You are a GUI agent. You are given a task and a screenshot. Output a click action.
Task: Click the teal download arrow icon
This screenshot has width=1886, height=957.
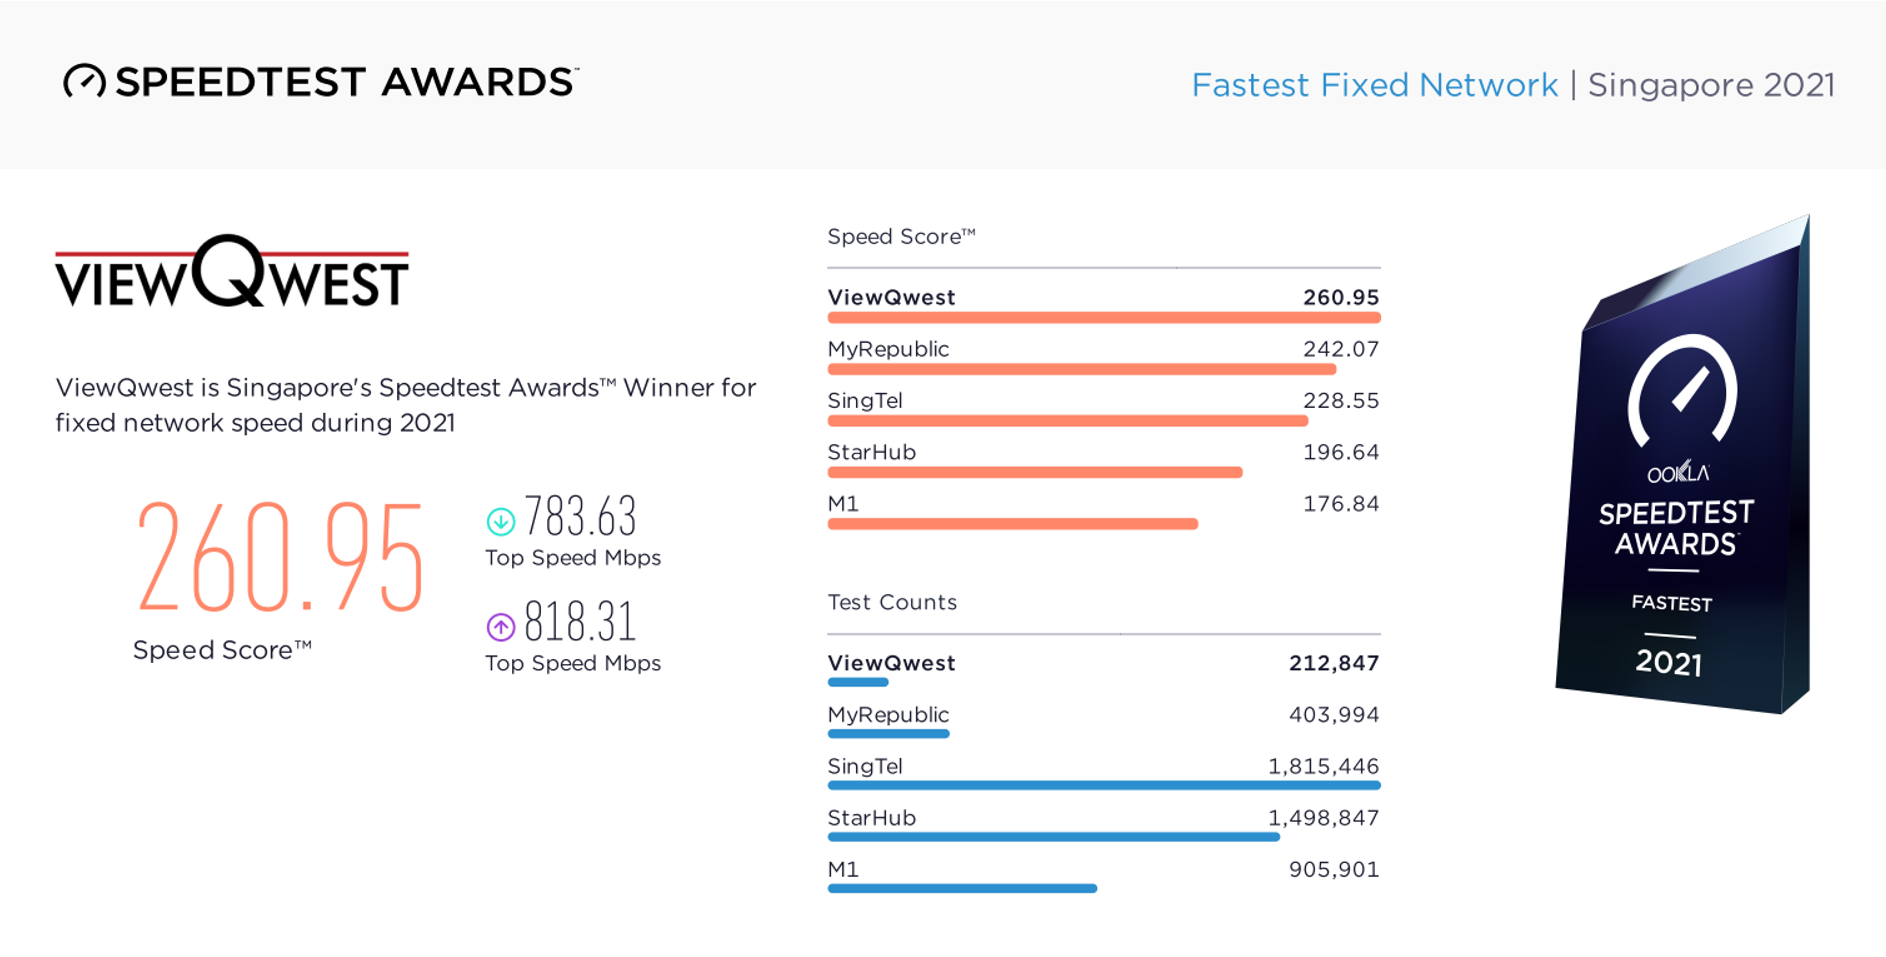(501, 521)
